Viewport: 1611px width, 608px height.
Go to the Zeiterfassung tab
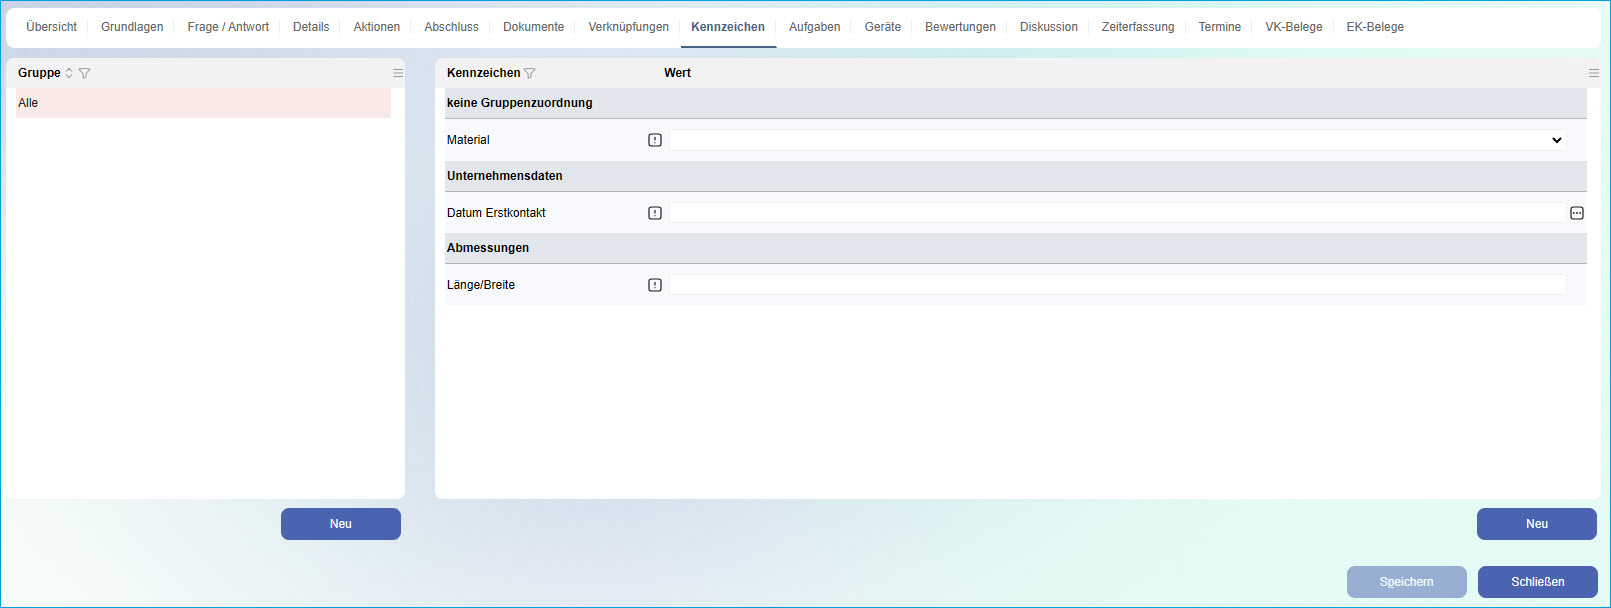point(1137,27)
